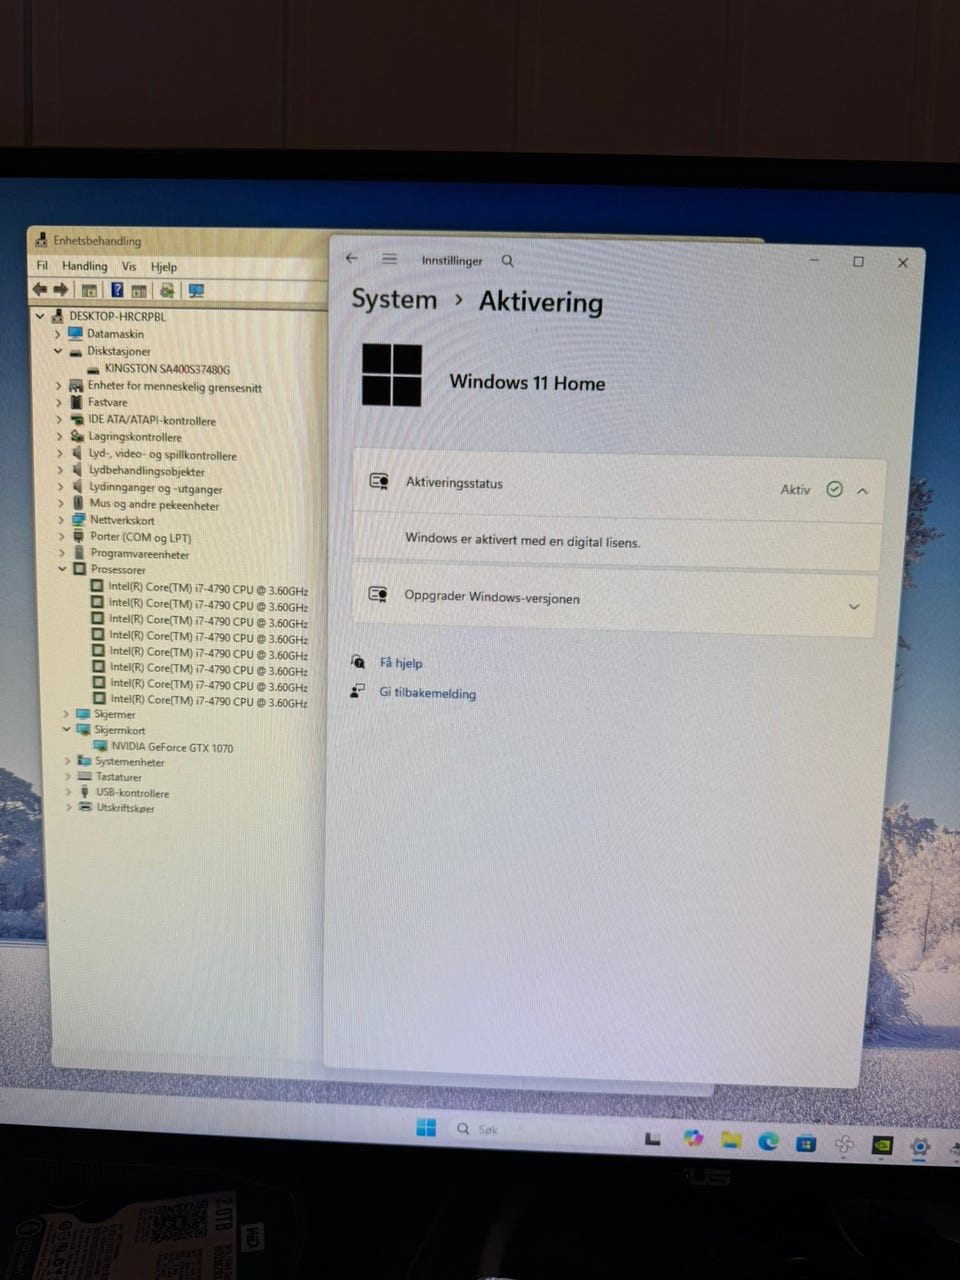Maximize the Innstillinger window
Screen dimensions: 960x1280
[x=858, y=262]
